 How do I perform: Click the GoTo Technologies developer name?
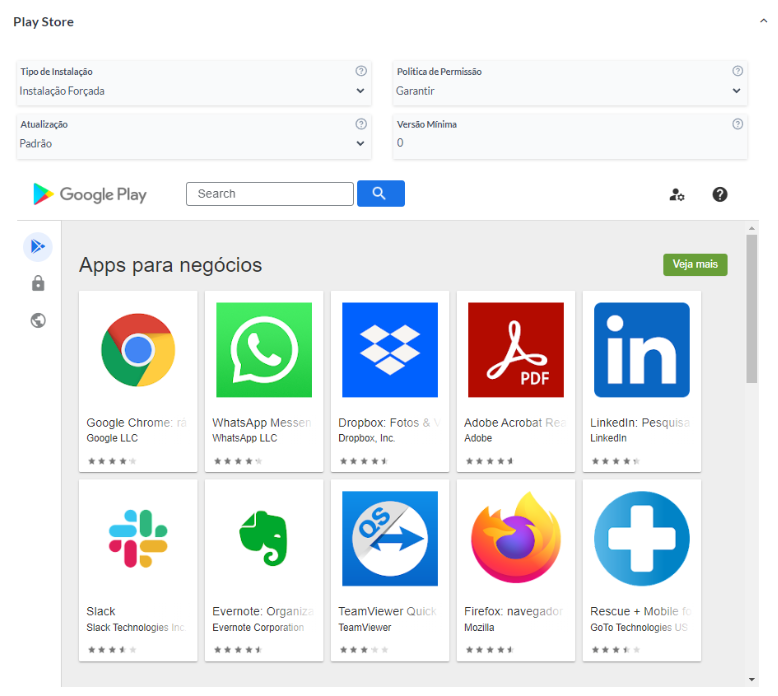click(639, 628)
